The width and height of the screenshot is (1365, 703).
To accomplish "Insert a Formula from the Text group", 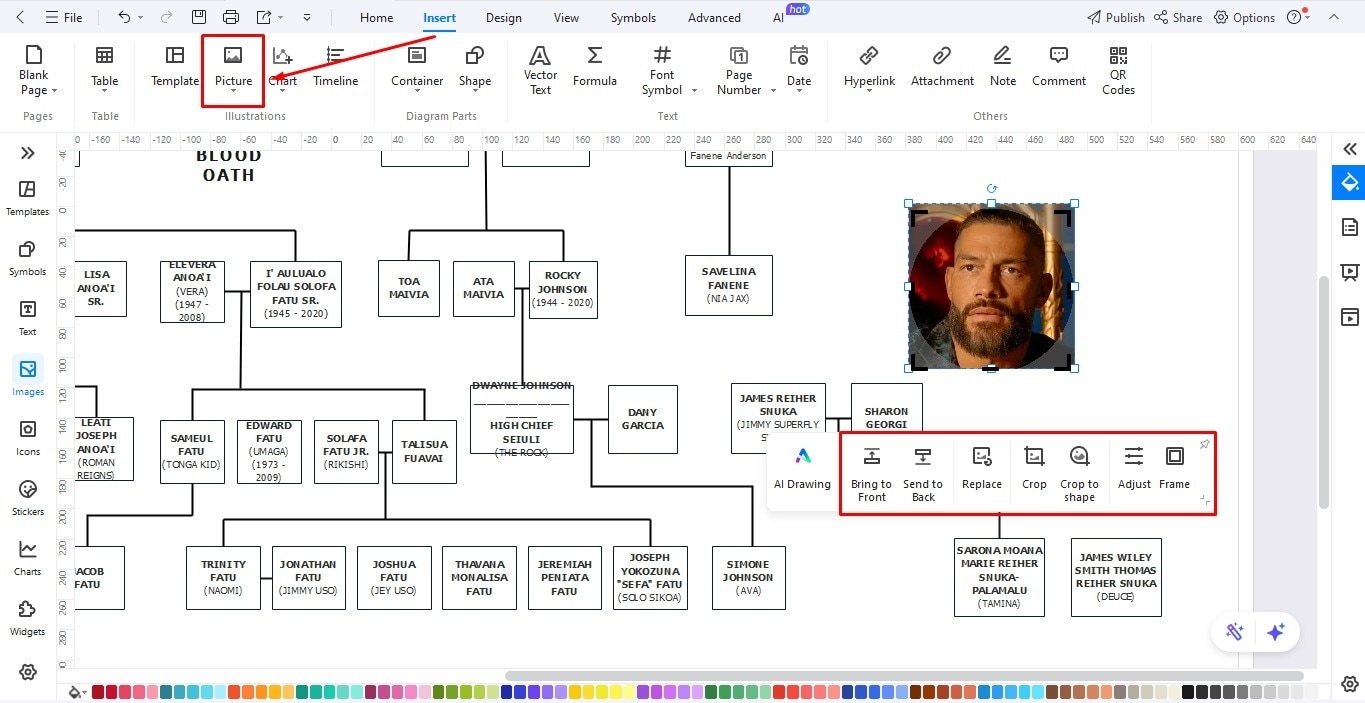I will coord(594,69).
